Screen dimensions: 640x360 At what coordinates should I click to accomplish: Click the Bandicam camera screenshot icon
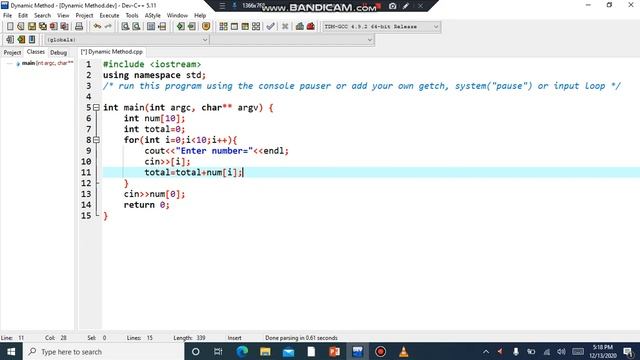tap(392, 6)
